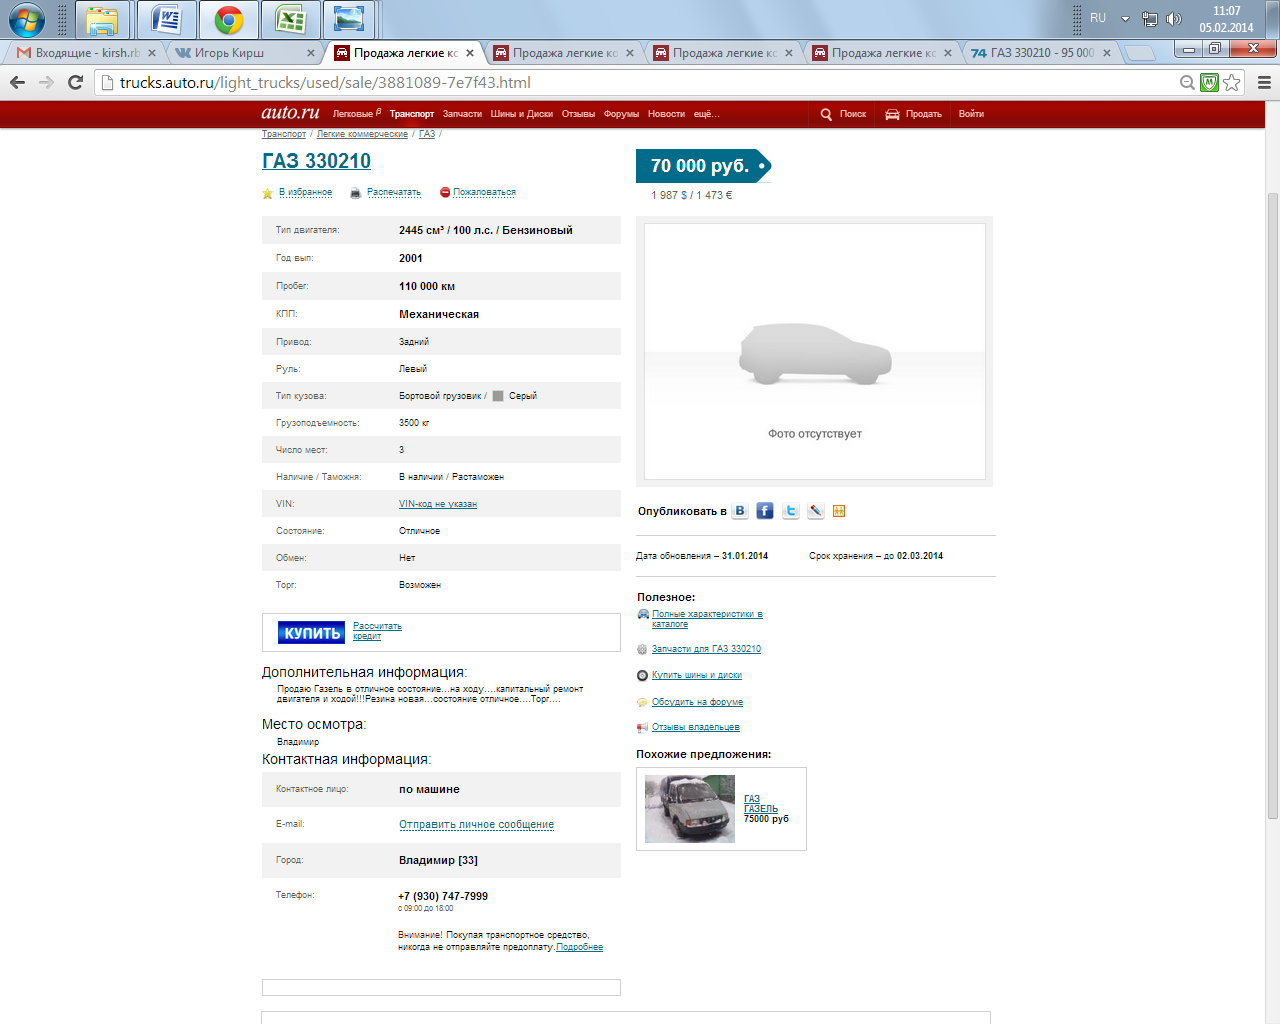The image size is (1280, 1024).
Task: Open the picture viewer taskbar icon
Action: (x=349, y=19)
